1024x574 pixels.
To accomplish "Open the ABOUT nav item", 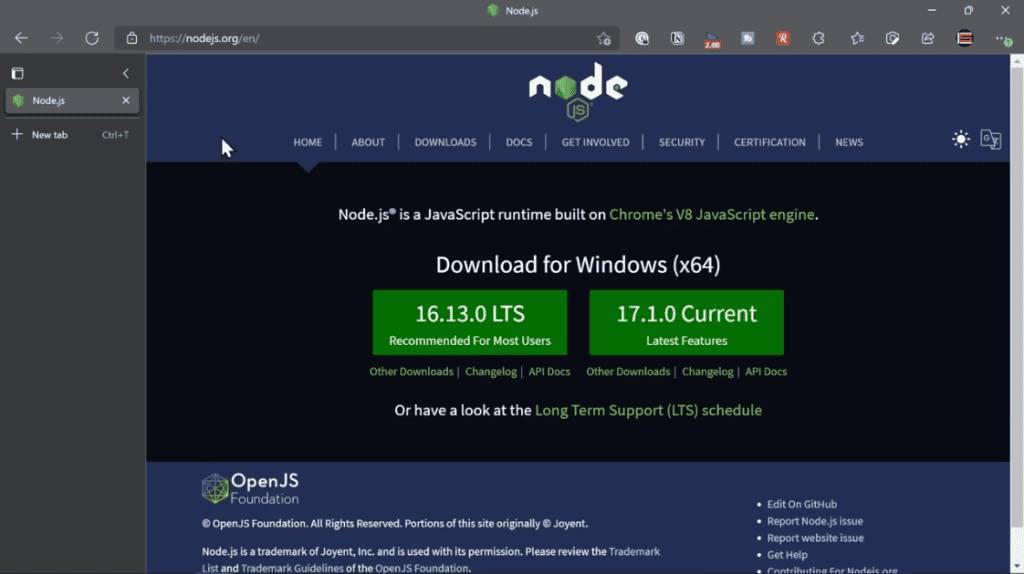I will click(368, 142).
